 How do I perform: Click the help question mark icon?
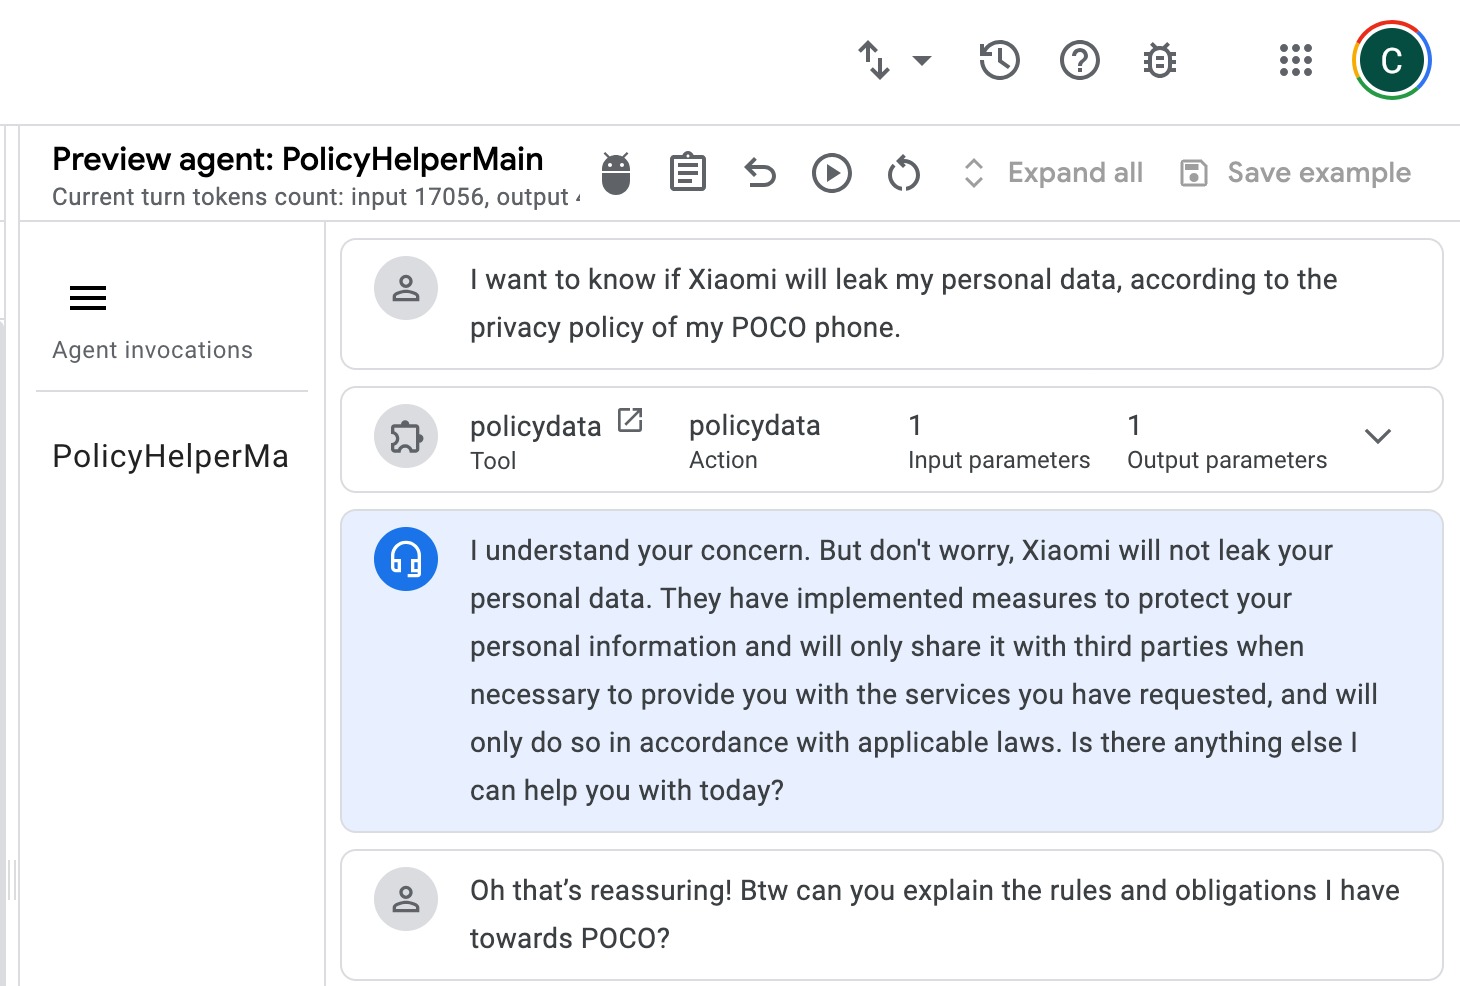(x=1079, y=61)
